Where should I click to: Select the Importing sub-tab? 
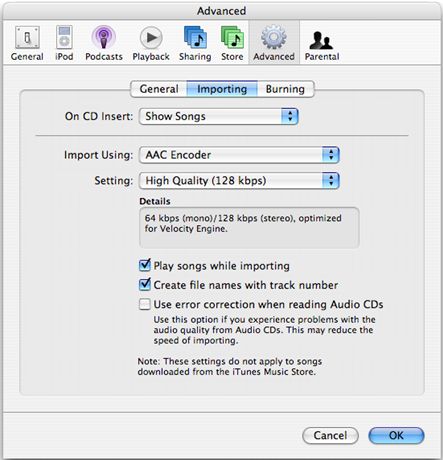coord(222,89)
